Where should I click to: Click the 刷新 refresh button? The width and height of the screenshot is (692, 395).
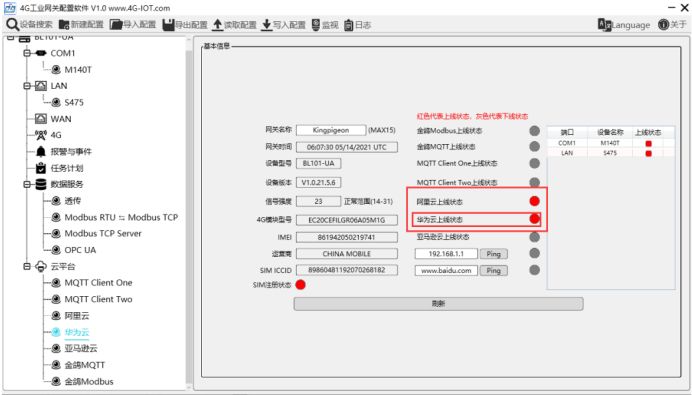(x=438, y=304)
